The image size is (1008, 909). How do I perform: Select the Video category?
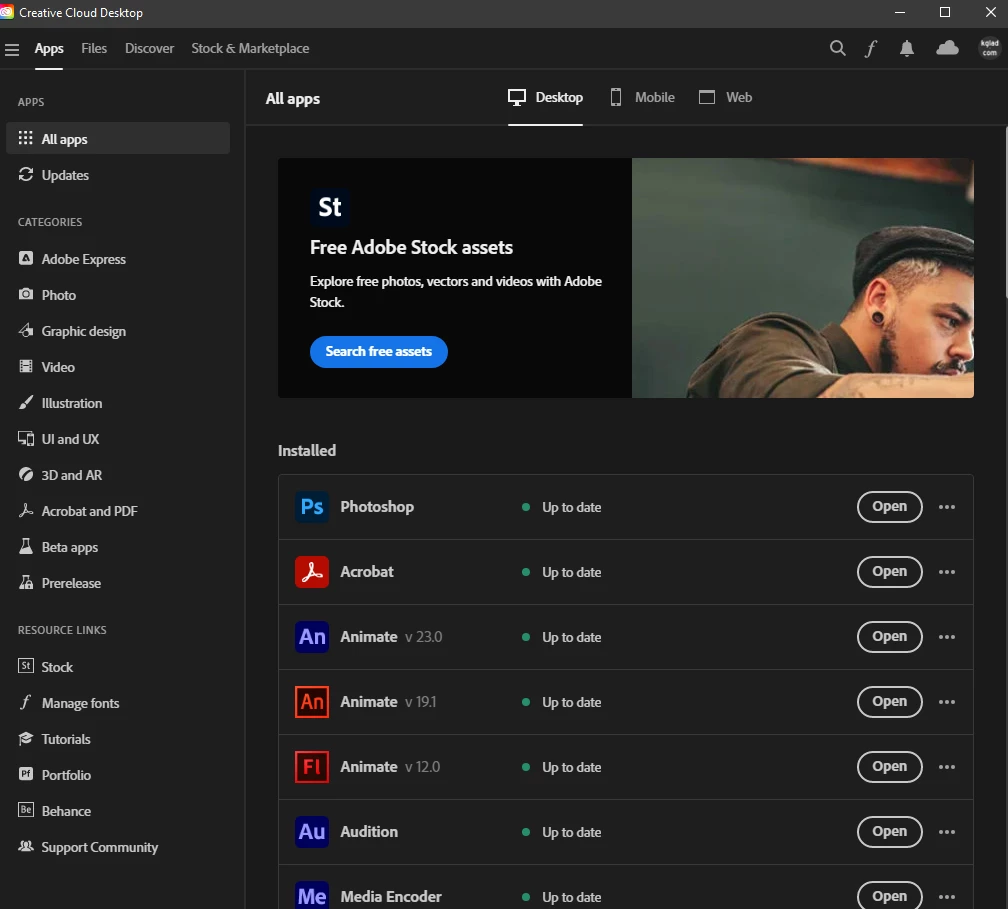click(x=118, y=367)
